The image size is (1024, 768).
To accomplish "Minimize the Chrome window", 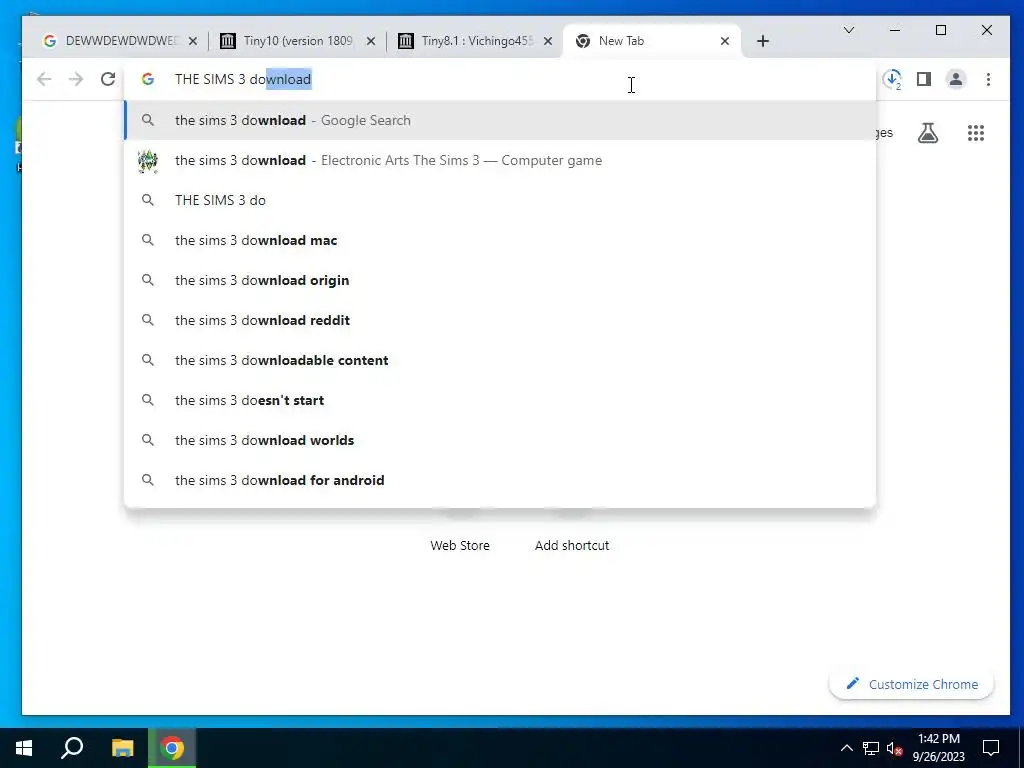I will [x=895, y=30].
